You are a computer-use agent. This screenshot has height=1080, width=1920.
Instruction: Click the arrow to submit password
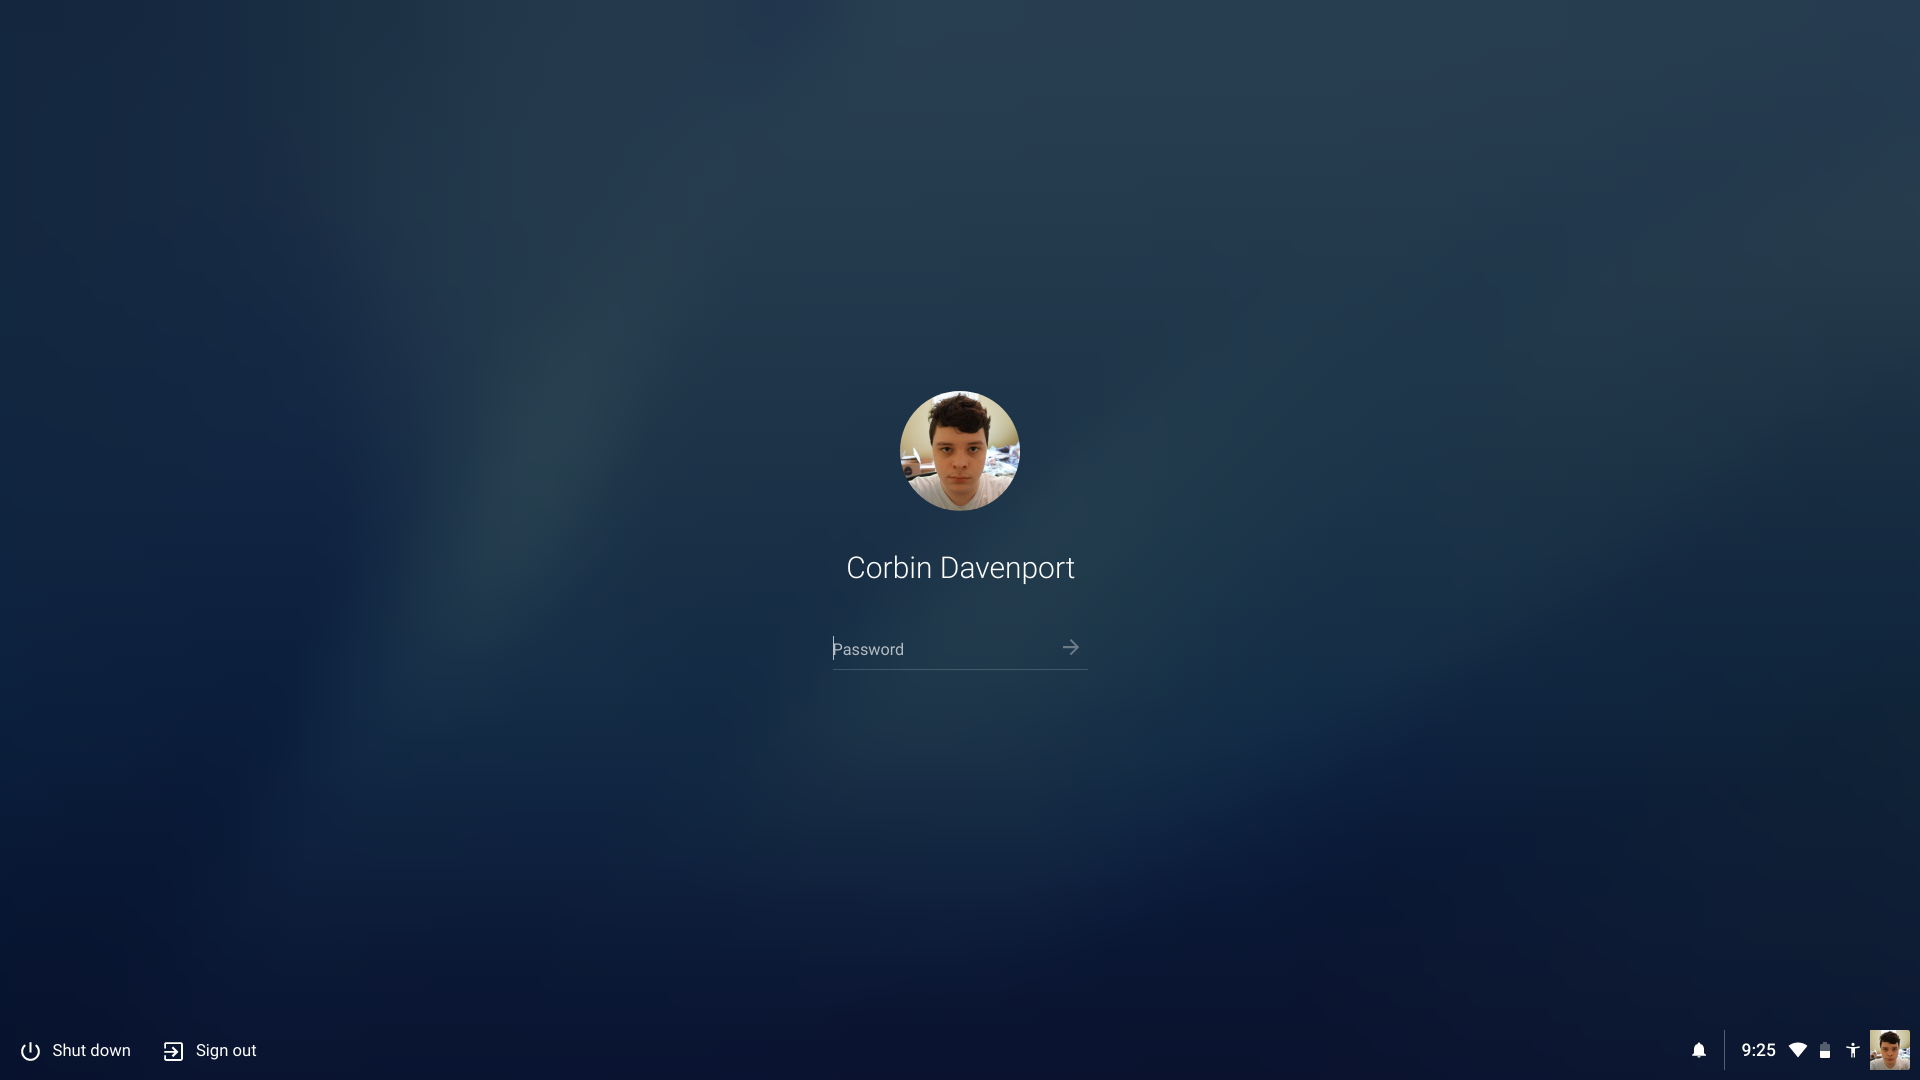coord(1071,646)
